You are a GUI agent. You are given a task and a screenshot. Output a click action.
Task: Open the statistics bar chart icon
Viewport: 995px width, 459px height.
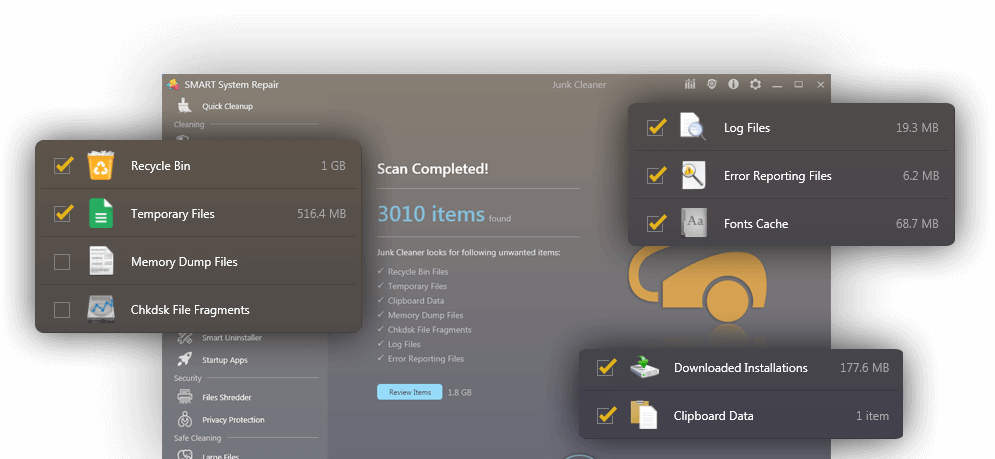[x=690, y=85]
